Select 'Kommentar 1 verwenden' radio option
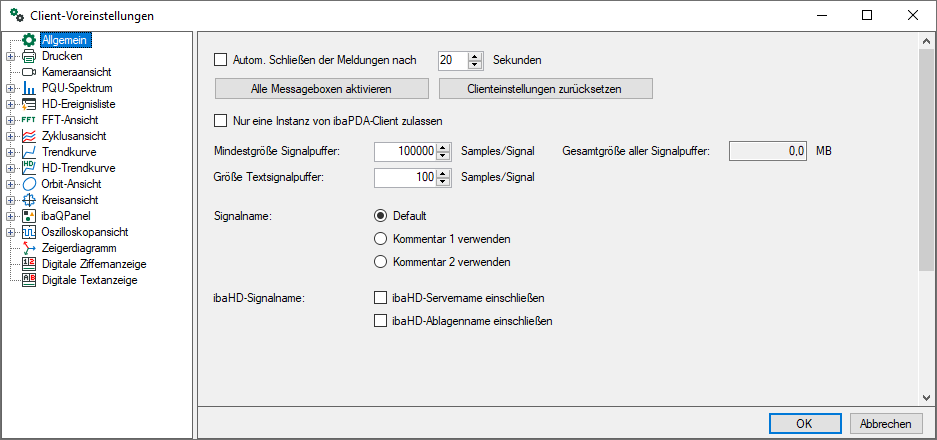This screenshot has height=440, width=937. click(x=380, y=238)
